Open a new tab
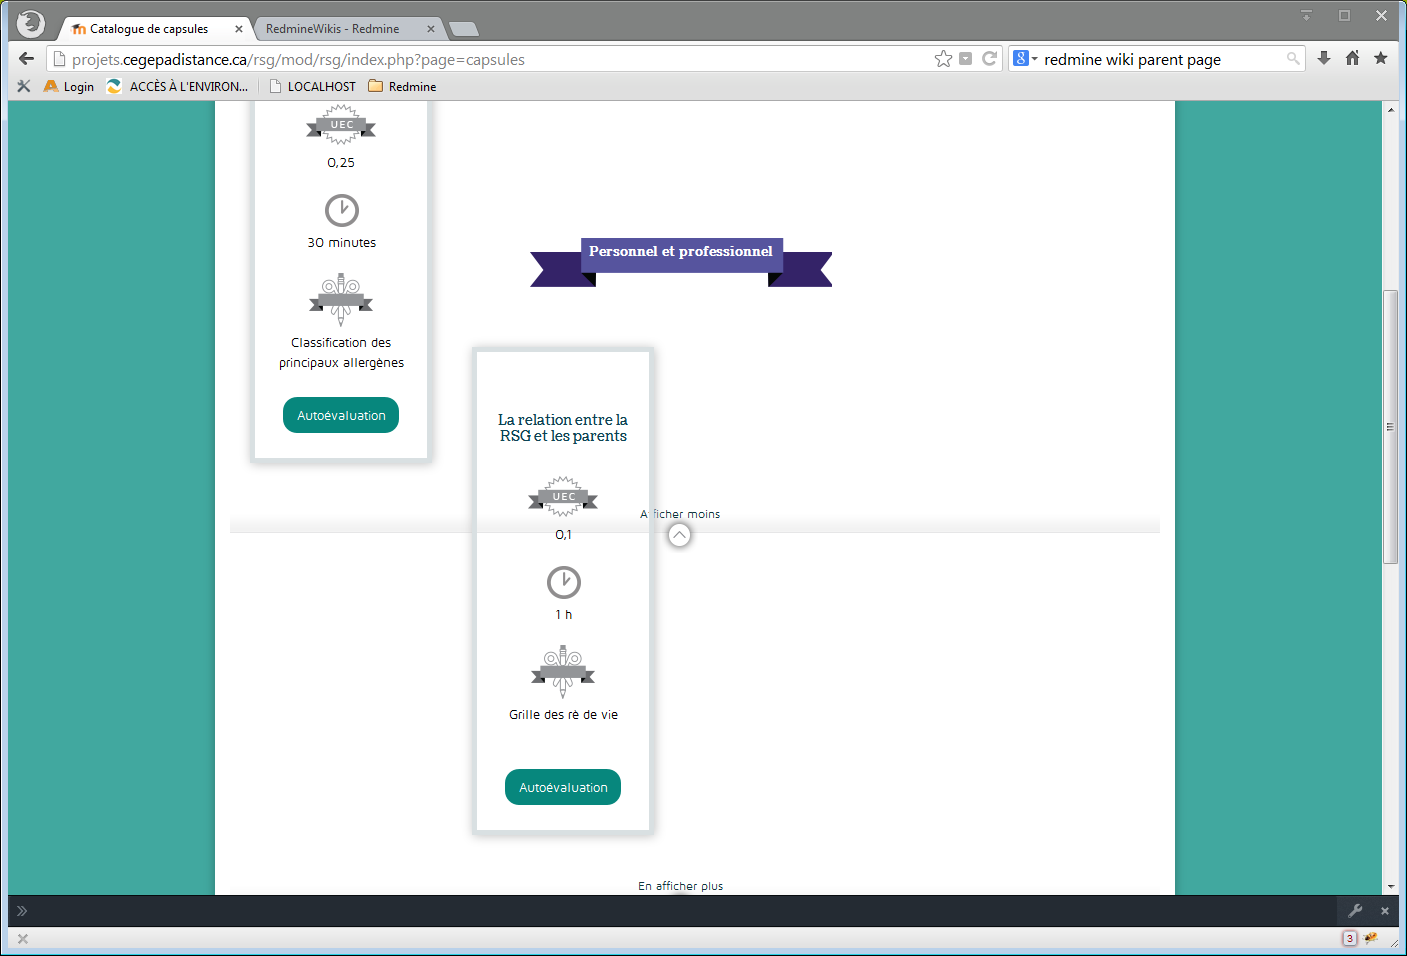Image resolution: width=1407 pixels, height=956 pixels. (x=464, y=29)
